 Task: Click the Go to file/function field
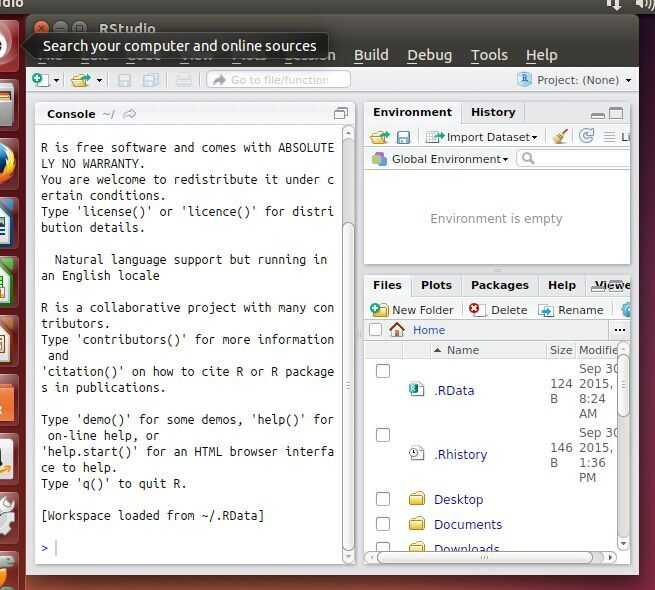click(x=278, y=80)
